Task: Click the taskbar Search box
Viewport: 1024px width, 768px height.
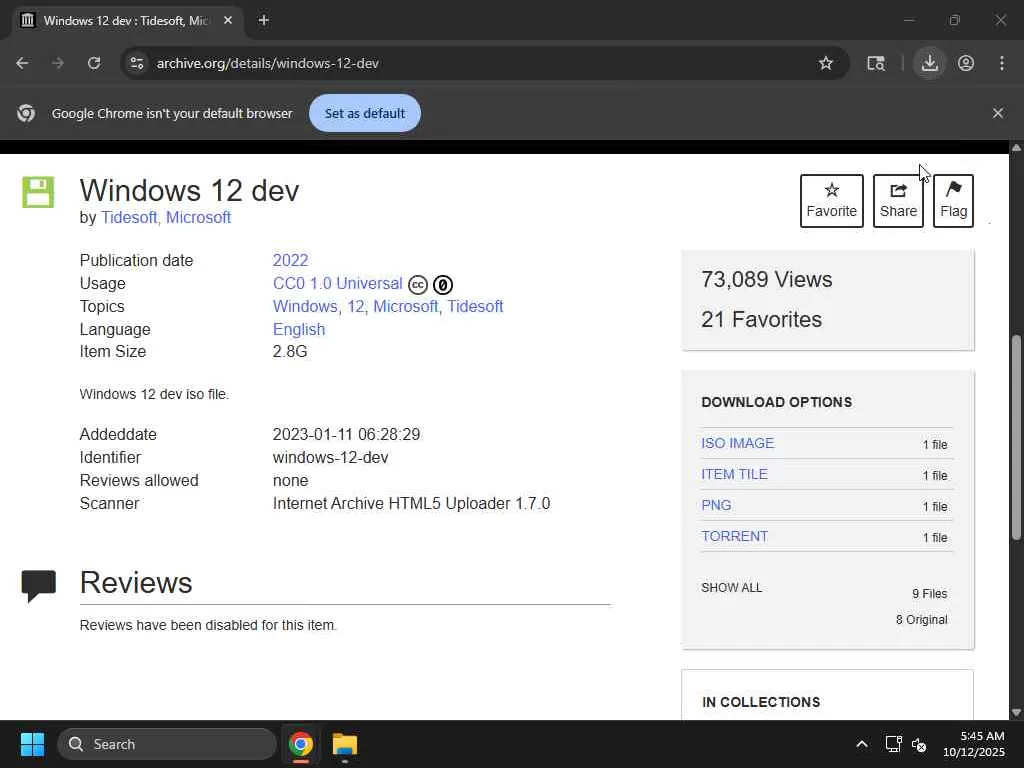Action: (x=167, y=744)
